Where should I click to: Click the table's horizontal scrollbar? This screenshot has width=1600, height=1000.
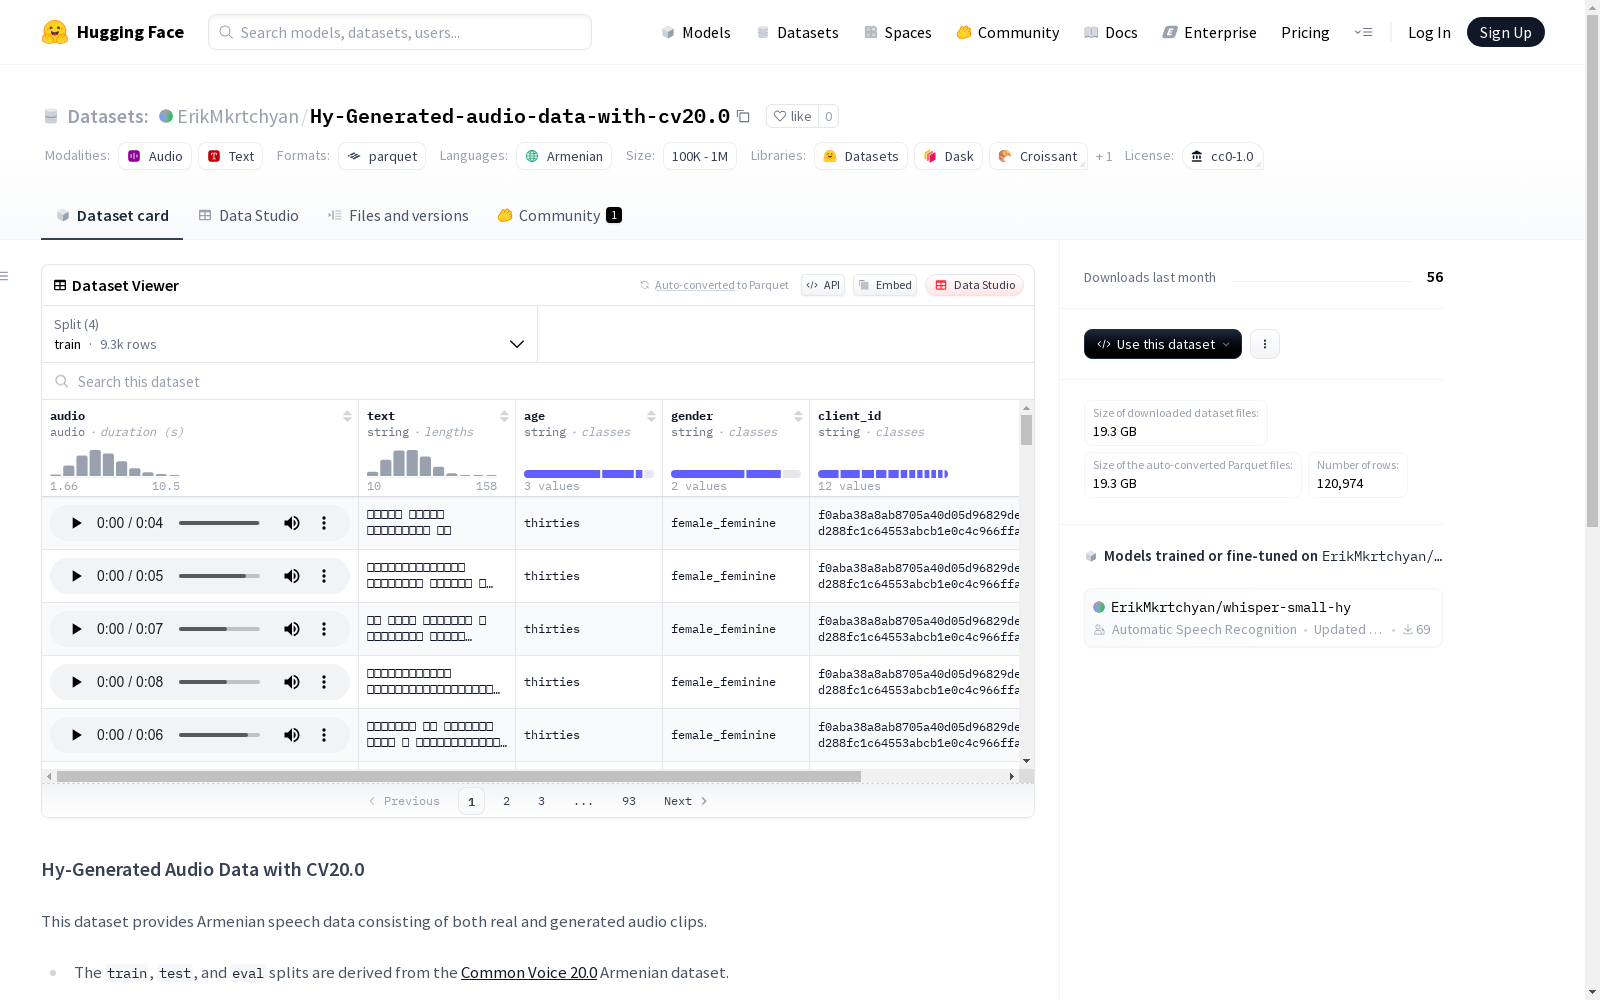459,776
